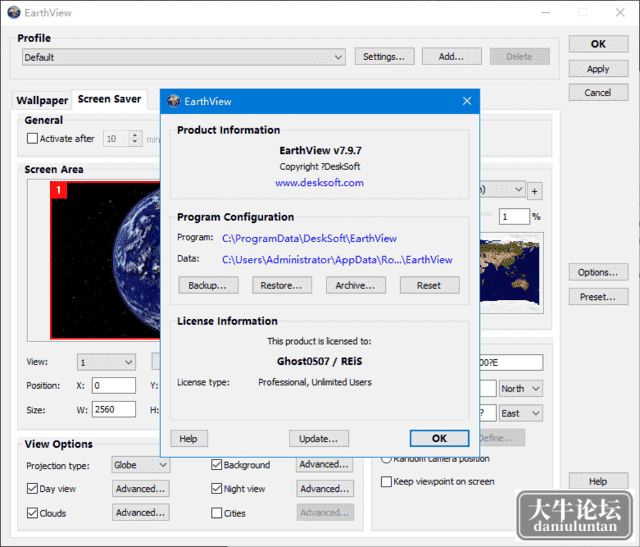
Task: Enable the Activate after checkbox
Action: point(32,139)
